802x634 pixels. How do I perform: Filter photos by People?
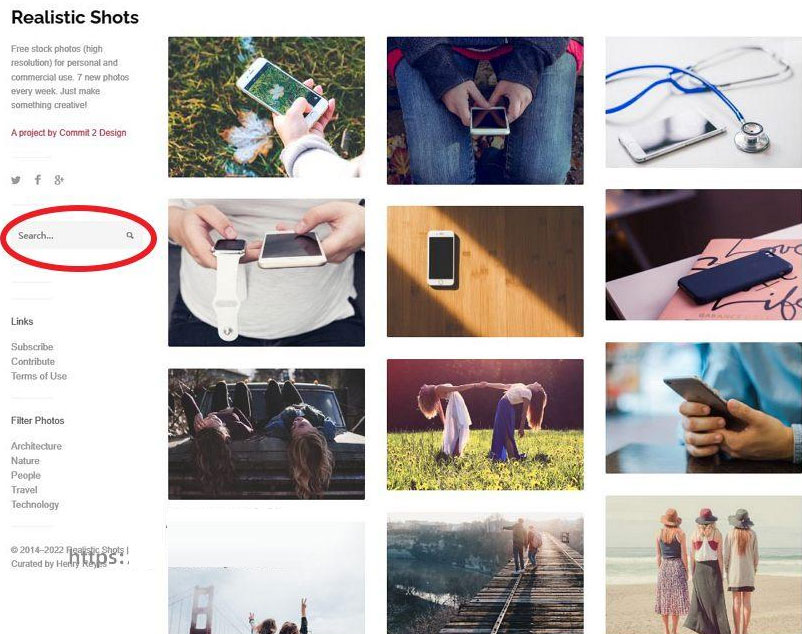pos(26,476)
